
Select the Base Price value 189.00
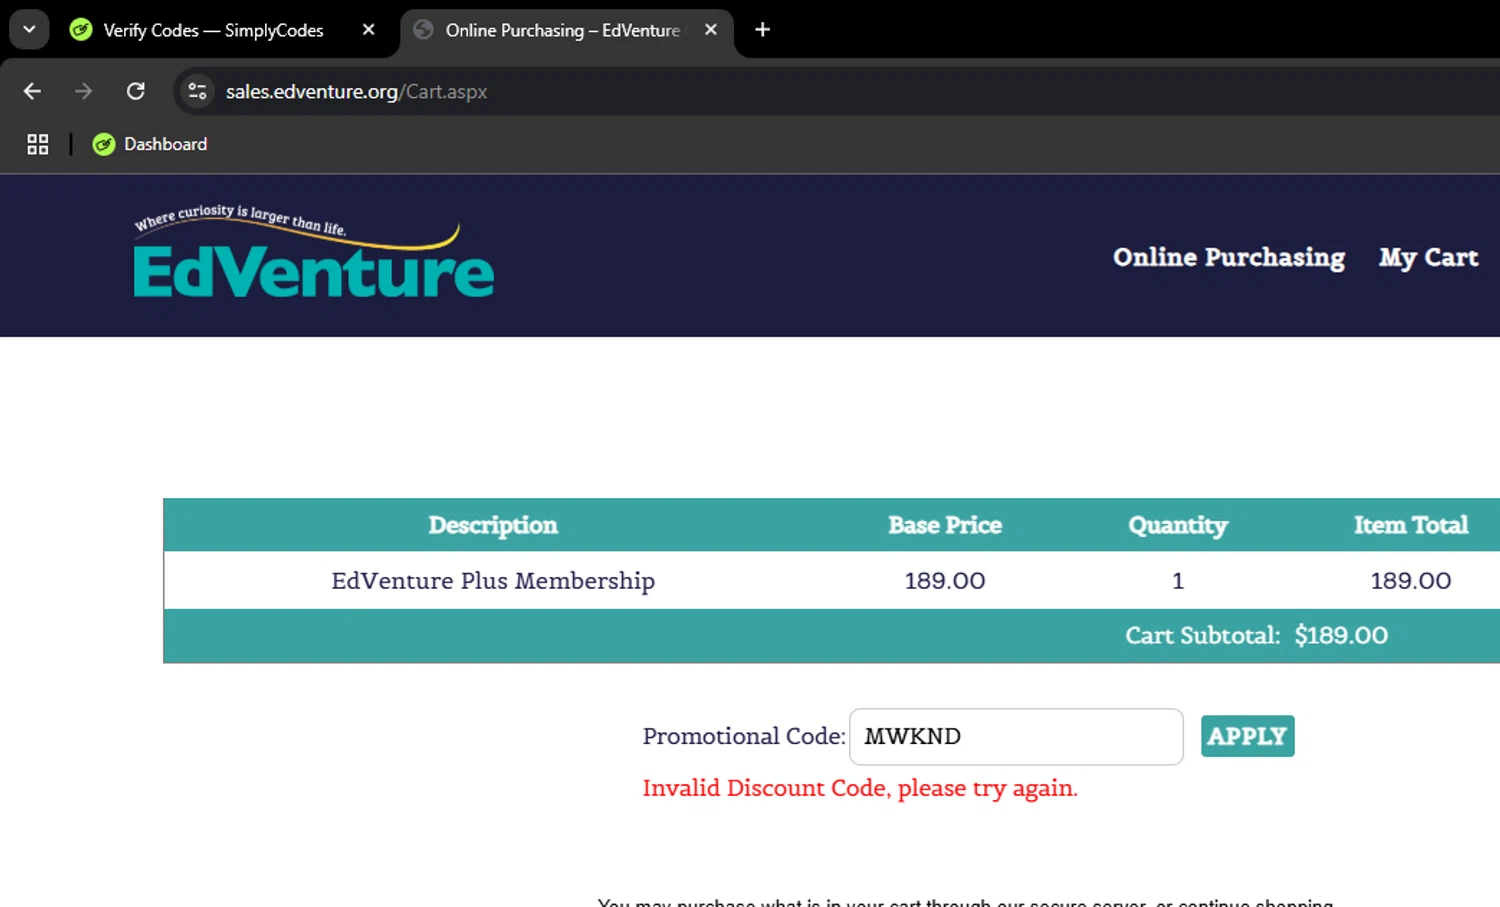click(945, 581)
